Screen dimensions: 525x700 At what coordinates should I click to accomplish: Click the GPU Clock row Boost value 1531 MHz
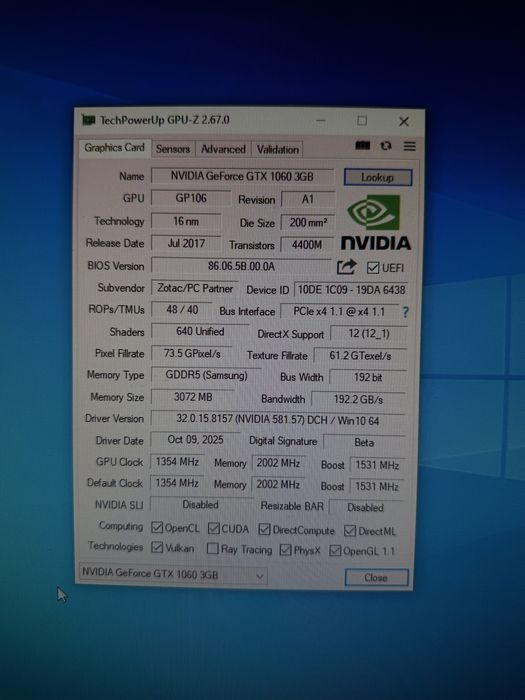[377, 465]
